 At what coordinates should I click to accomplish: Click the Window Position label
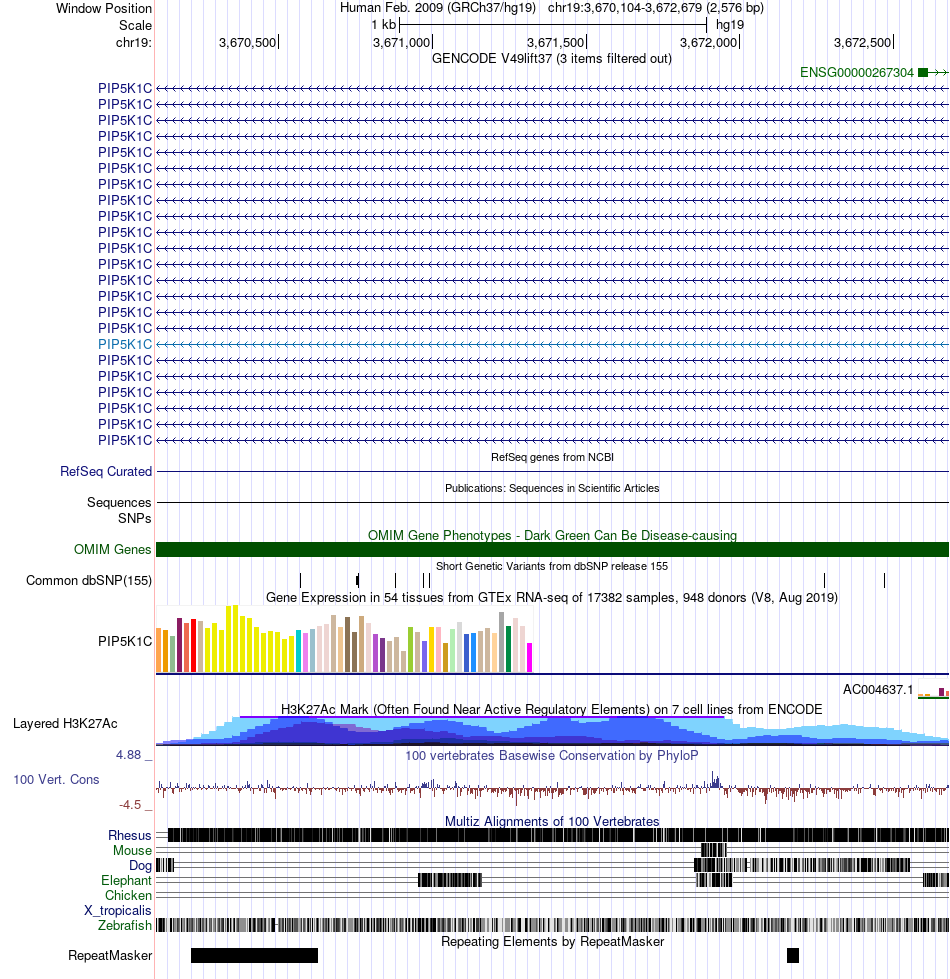(x=104, y=9)
